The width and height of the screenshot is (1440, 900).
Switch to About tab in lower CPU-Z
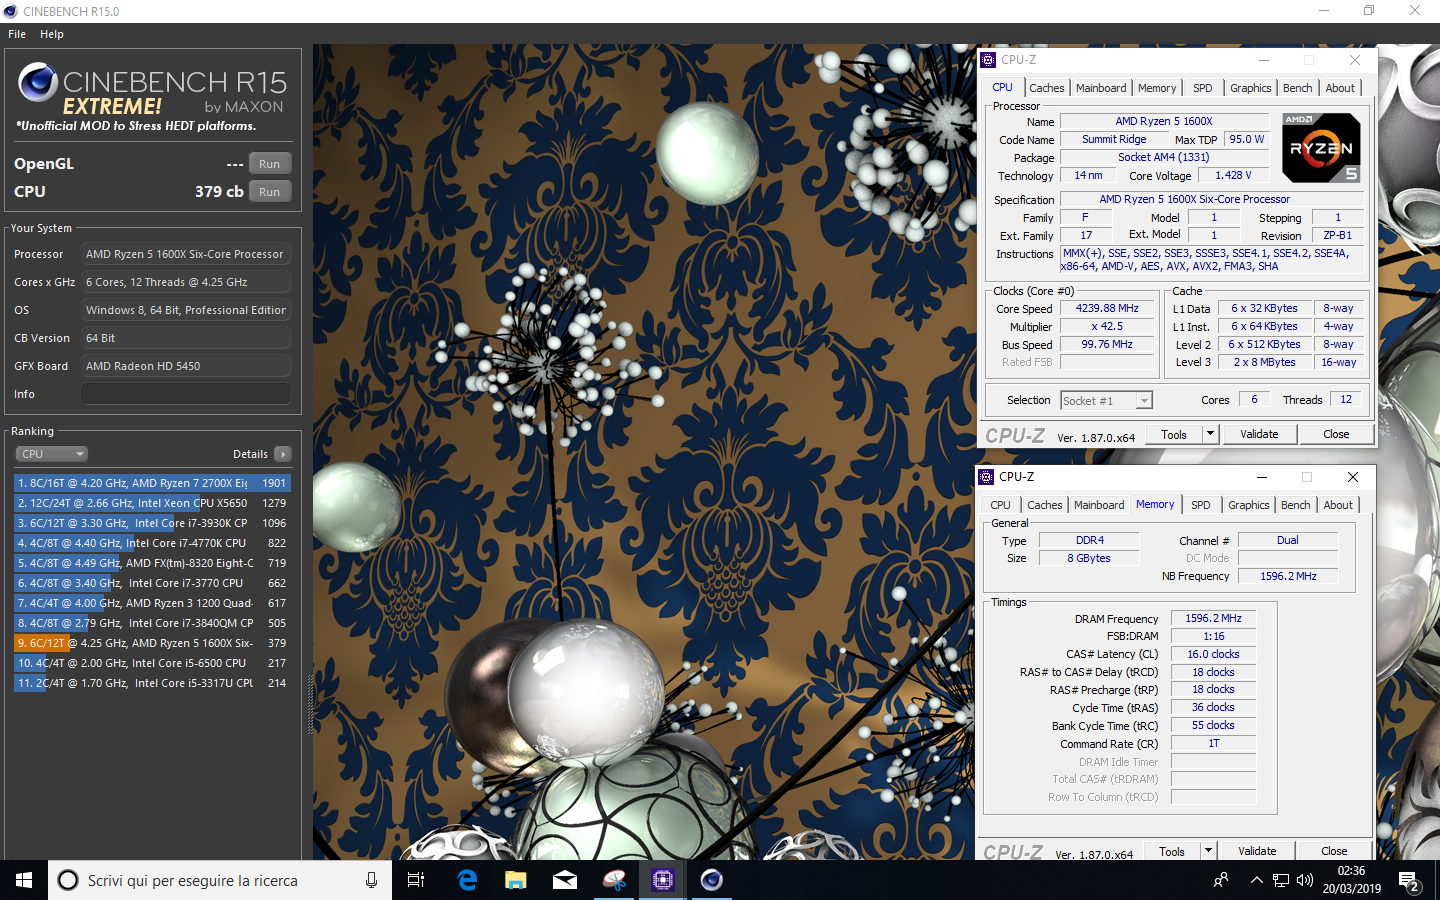click(x=1338, y=505)
